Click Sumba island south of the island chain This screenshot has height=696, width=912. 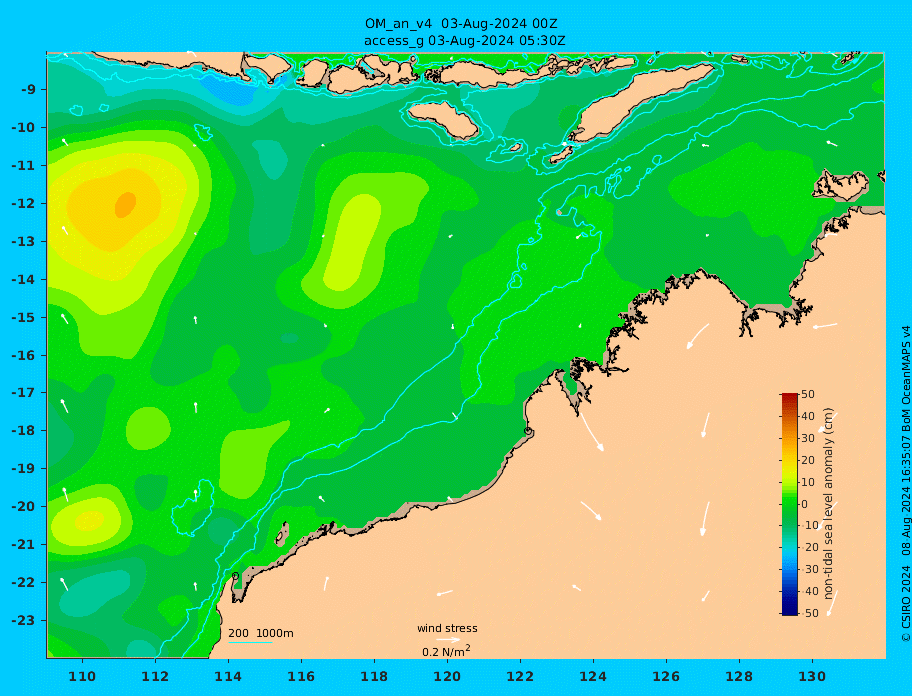443,119
